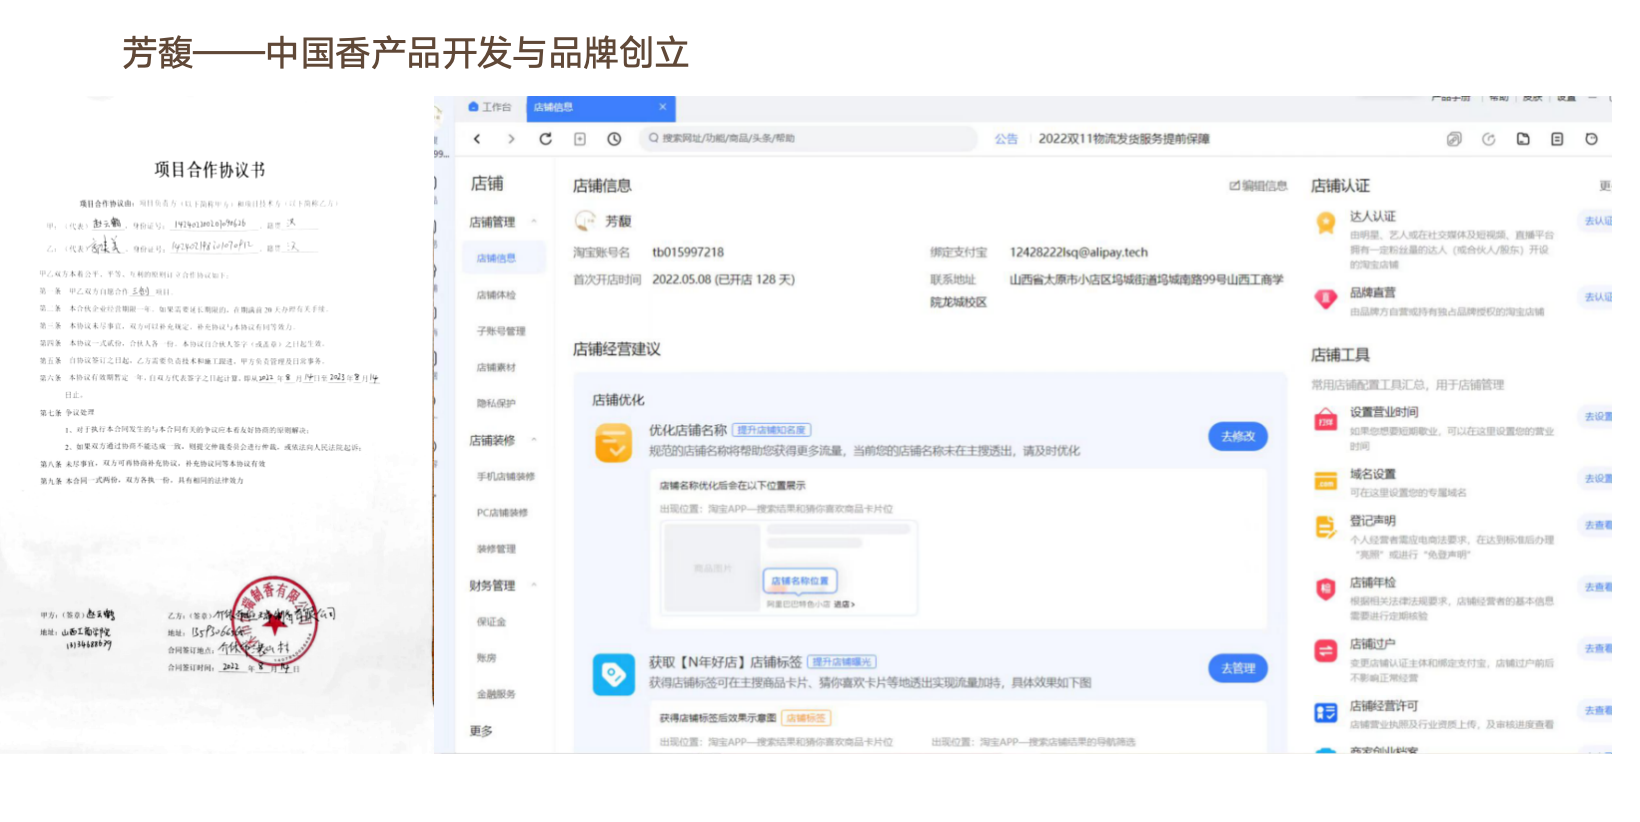1640x822 pixels.
Task: Click the 店铺过户 red transfer icon
Action: pos(1326,651)
